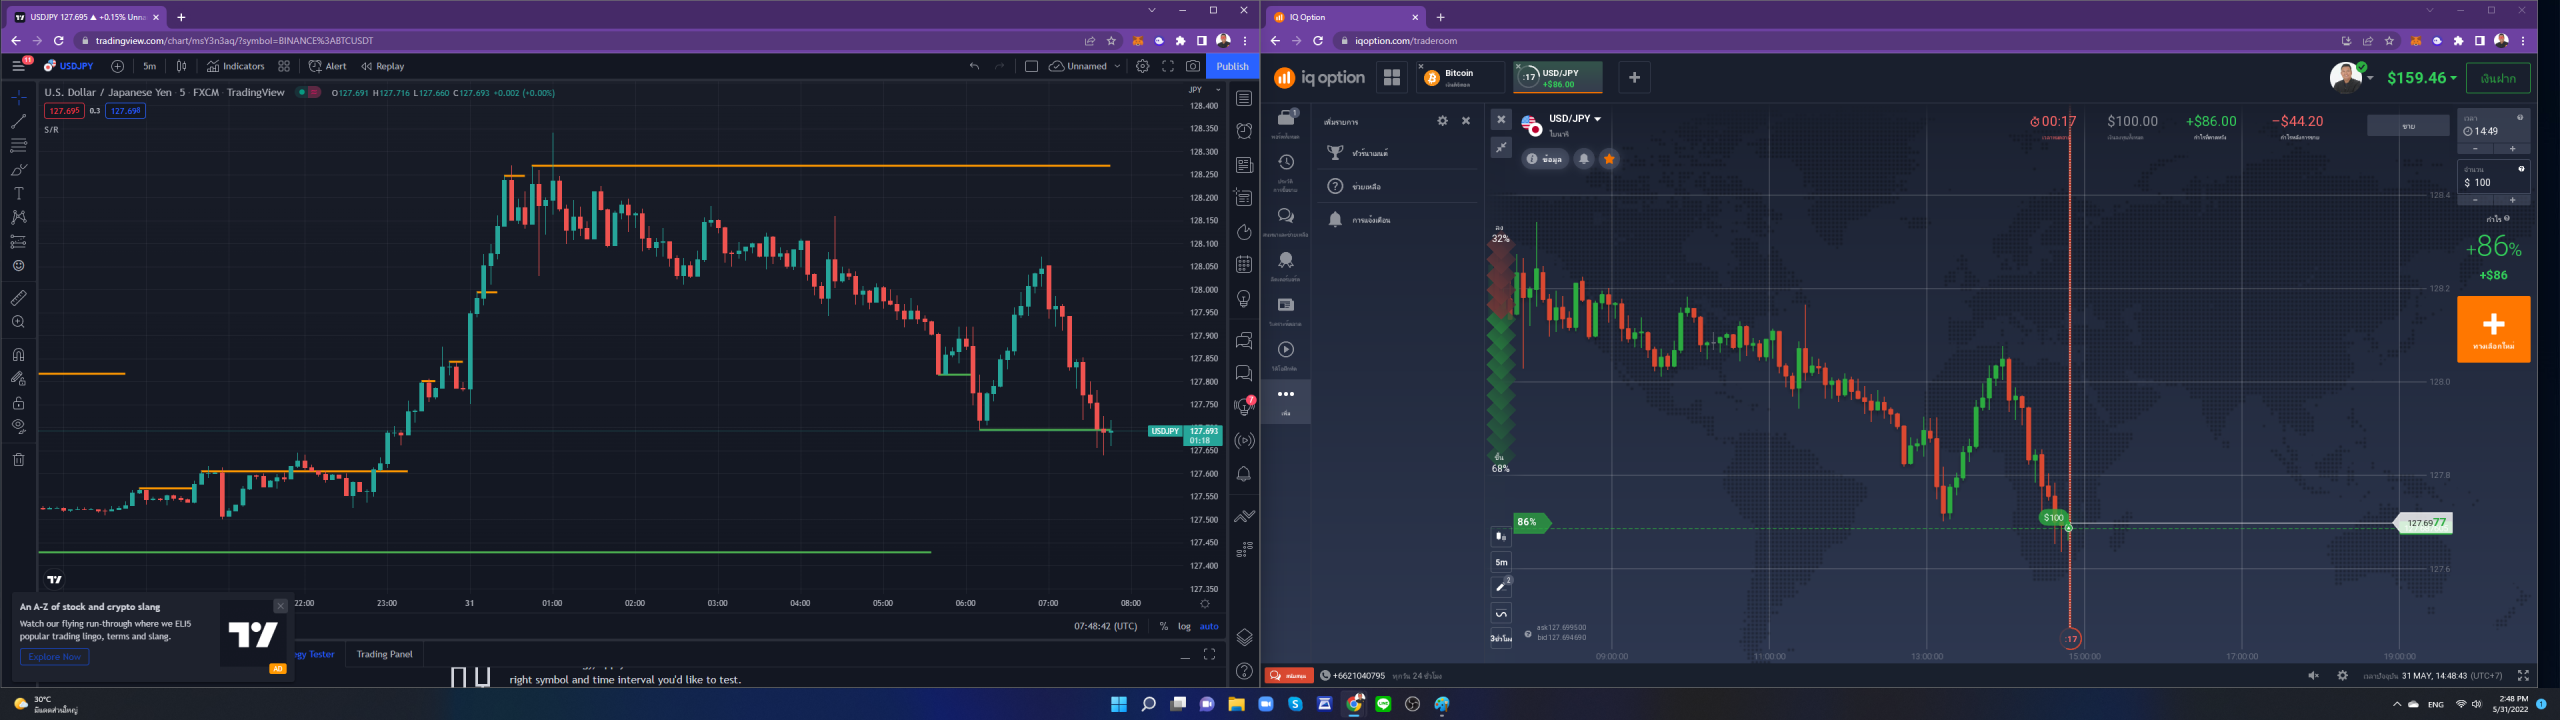Enter TradingView fullscreen mode

point(1167,66)
